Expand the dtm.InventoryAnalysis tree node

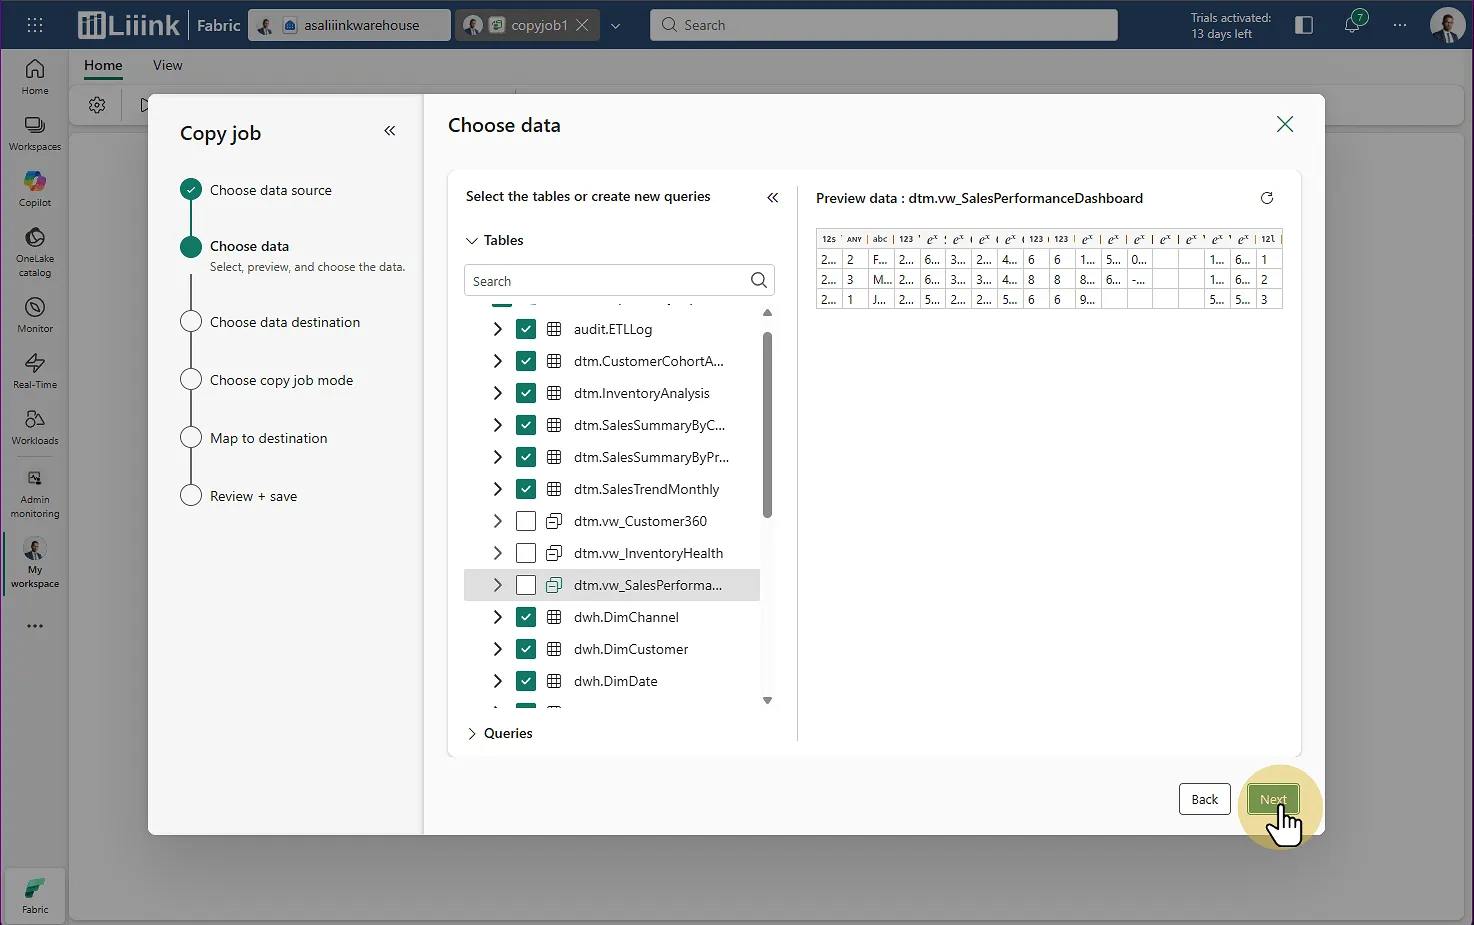coord(497,393)
